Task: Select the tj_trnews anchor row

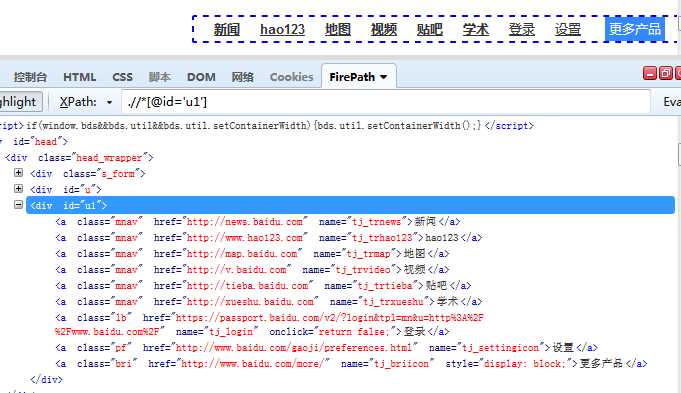Action: click(x=258, y=221)
